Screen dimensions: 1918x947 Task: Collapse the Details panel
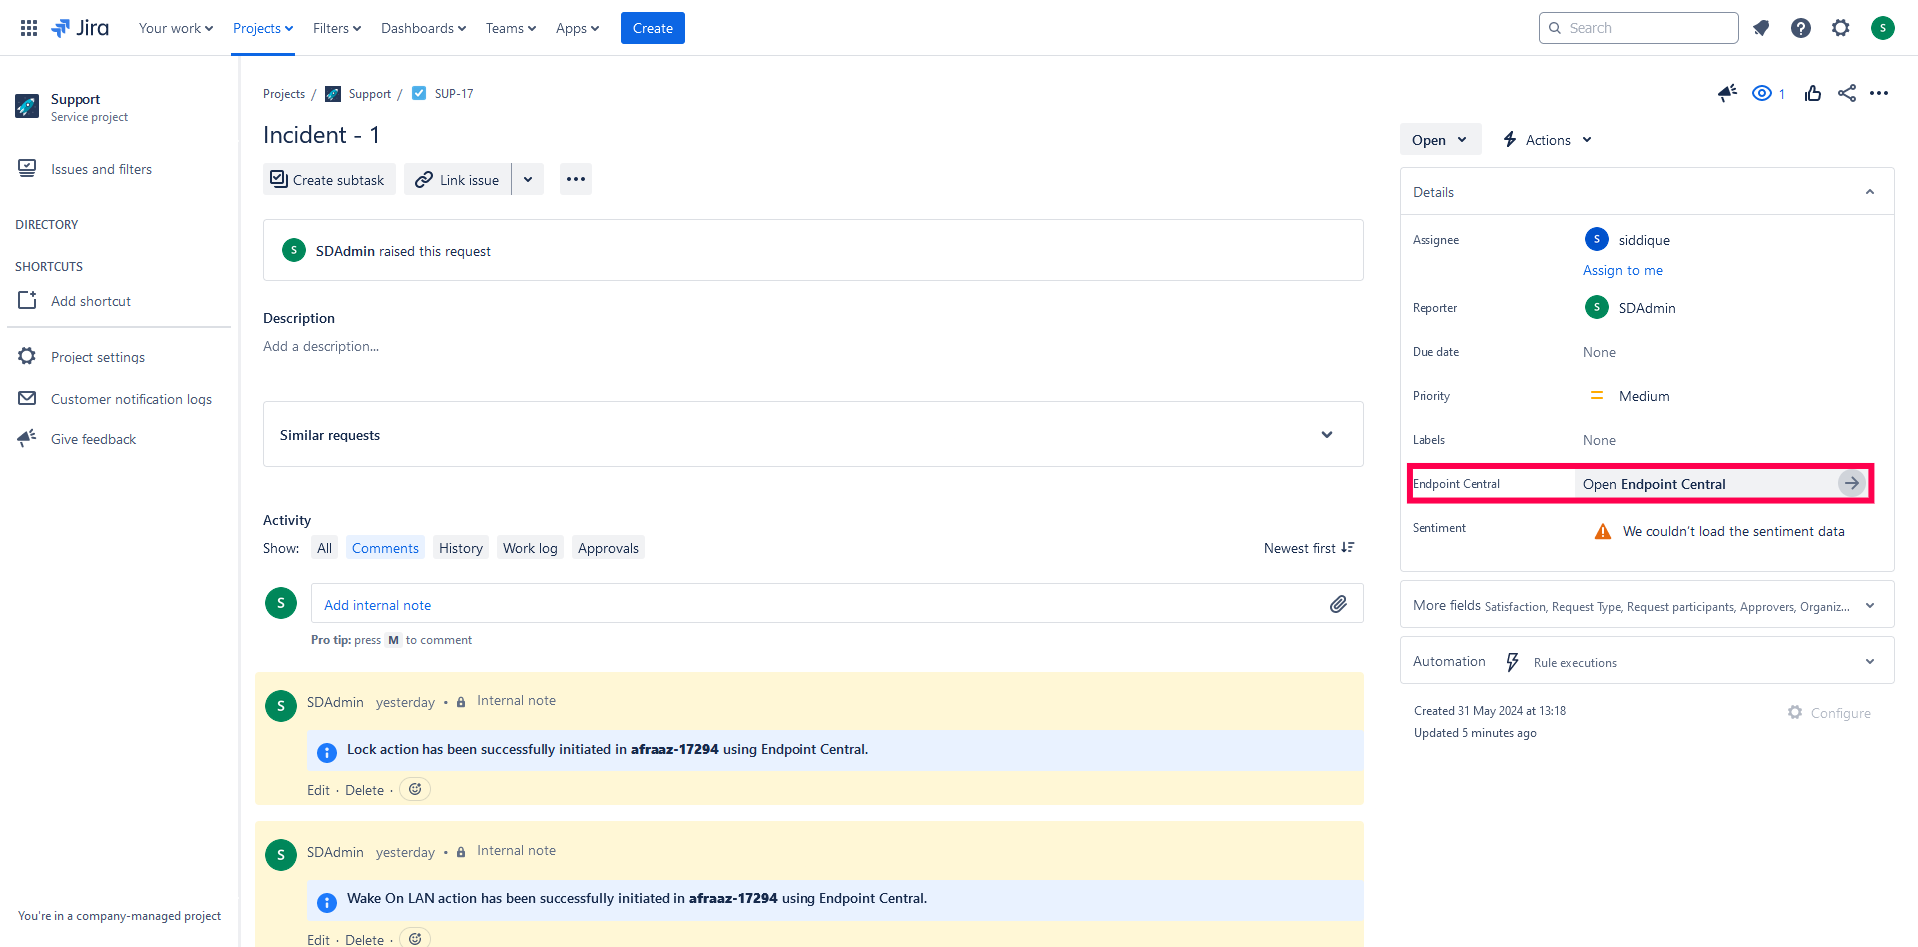(1870, 192)
